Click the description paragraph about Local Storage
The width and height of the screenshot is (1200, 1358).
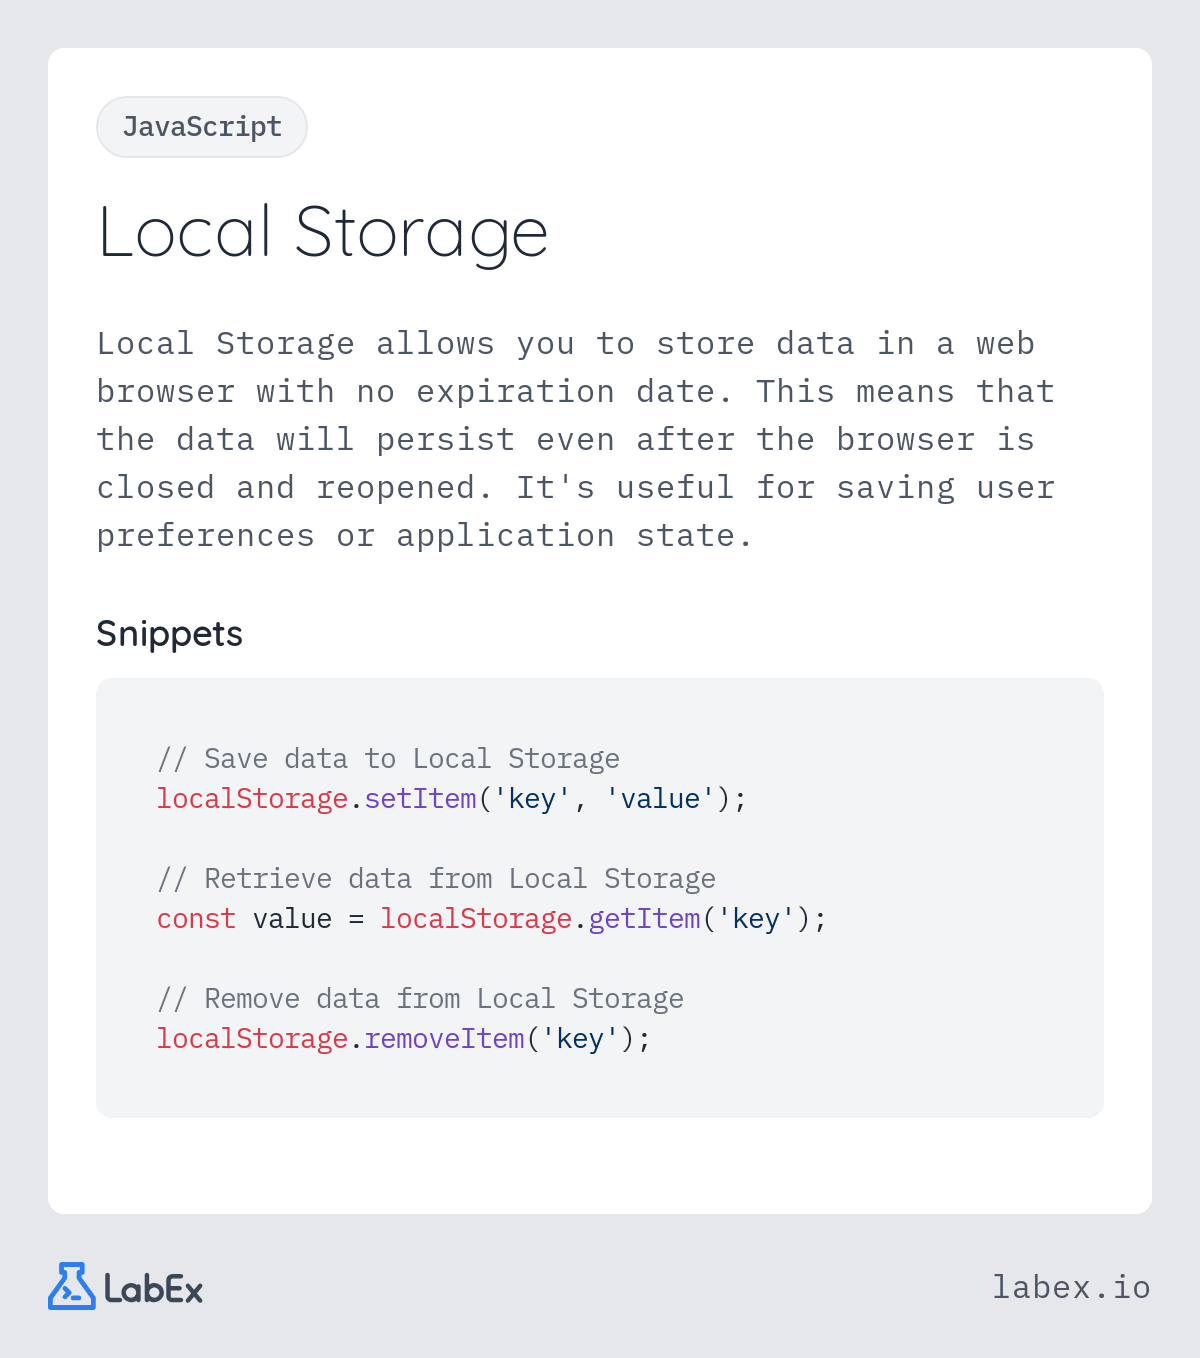pyautogui.click(x=576, y=440)
